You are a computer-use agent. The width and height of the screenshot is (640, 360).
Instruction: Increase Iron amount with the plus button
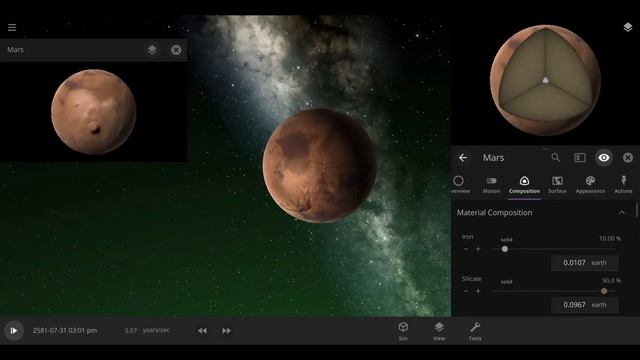(478, 249)
